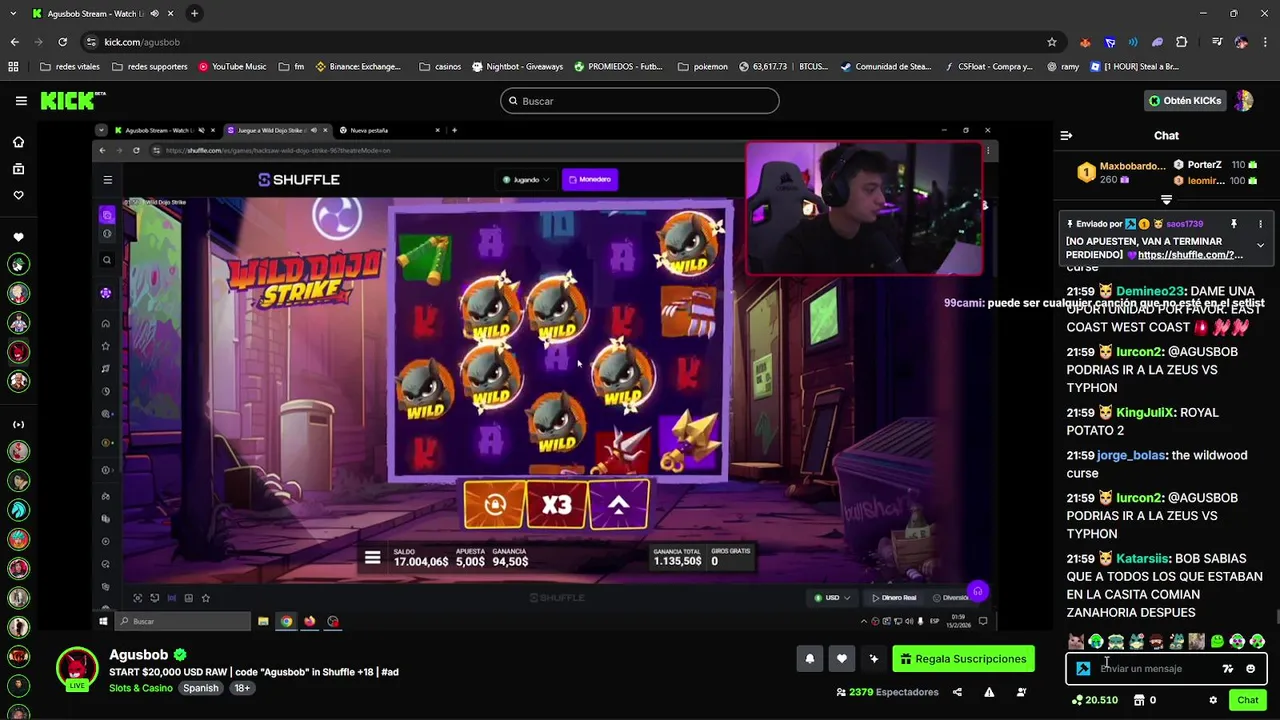
Task: Click the 20.510 channel points icon
Action: (x=1094, y=700)
